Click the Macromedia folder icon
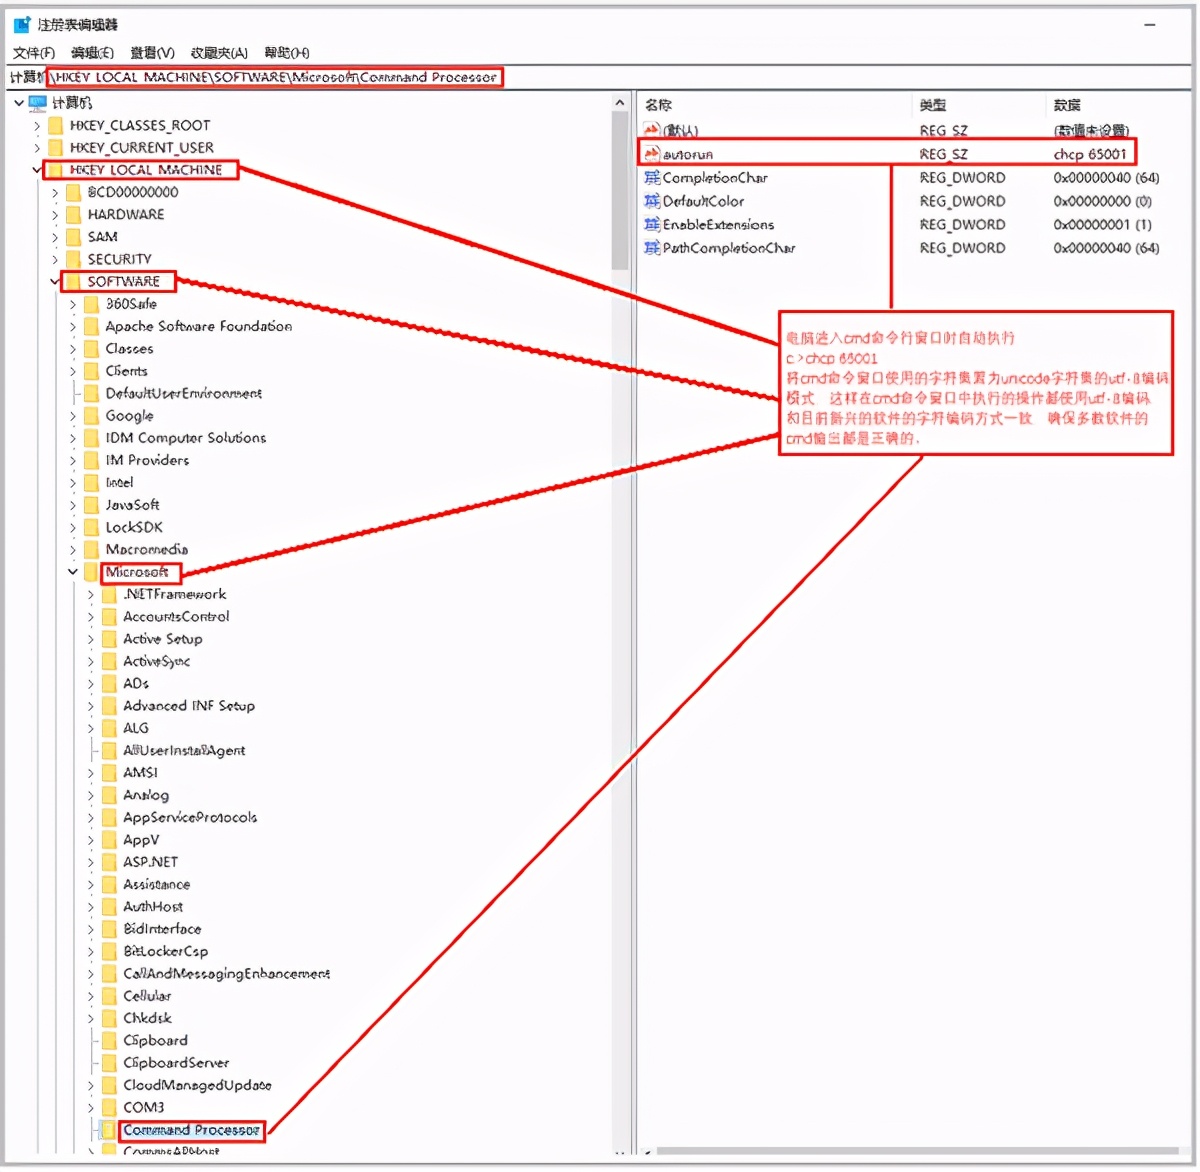This screenshot has height=1172, width=1200. 91,550
